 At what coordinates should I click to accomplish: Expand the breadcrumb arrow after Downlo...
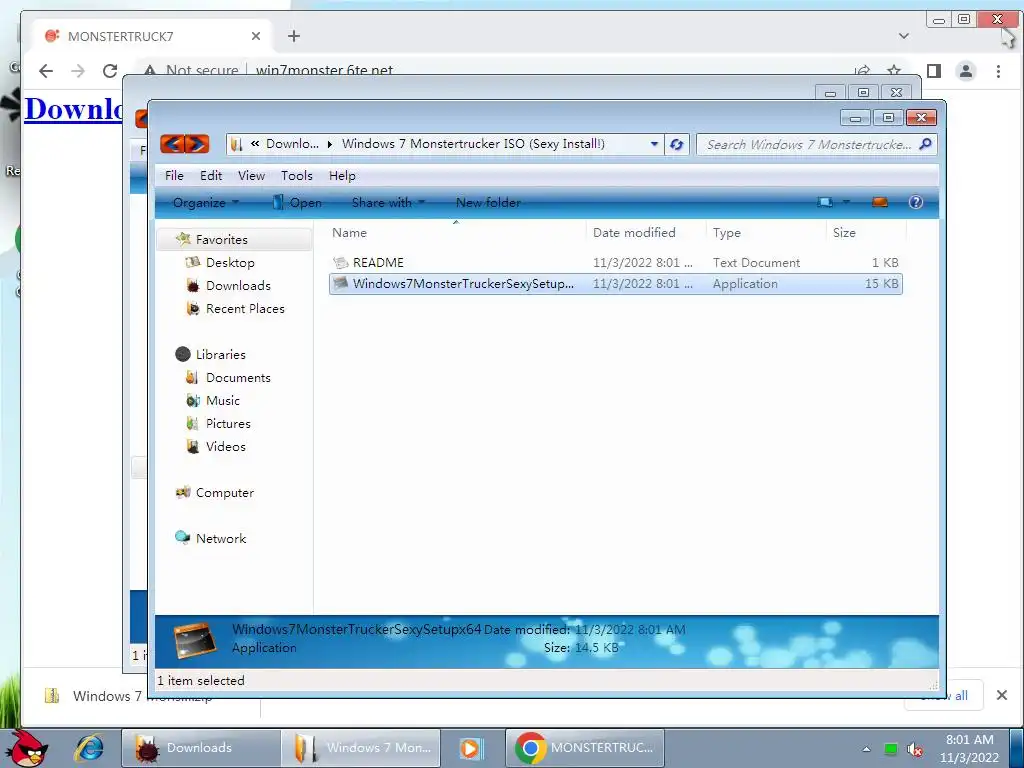[x=330, y=144]
